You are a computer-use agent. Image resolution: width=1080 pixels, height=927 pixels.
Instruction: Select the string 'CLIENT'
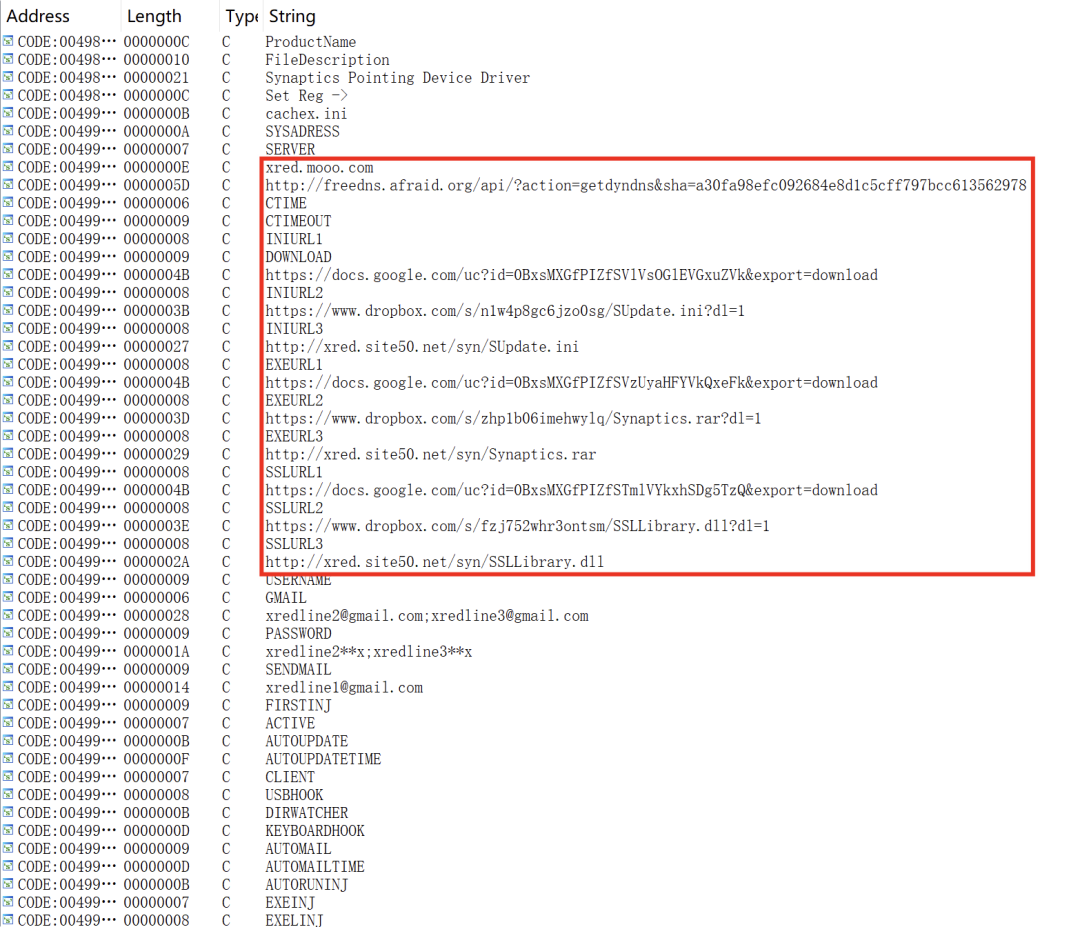click(290, 777)
